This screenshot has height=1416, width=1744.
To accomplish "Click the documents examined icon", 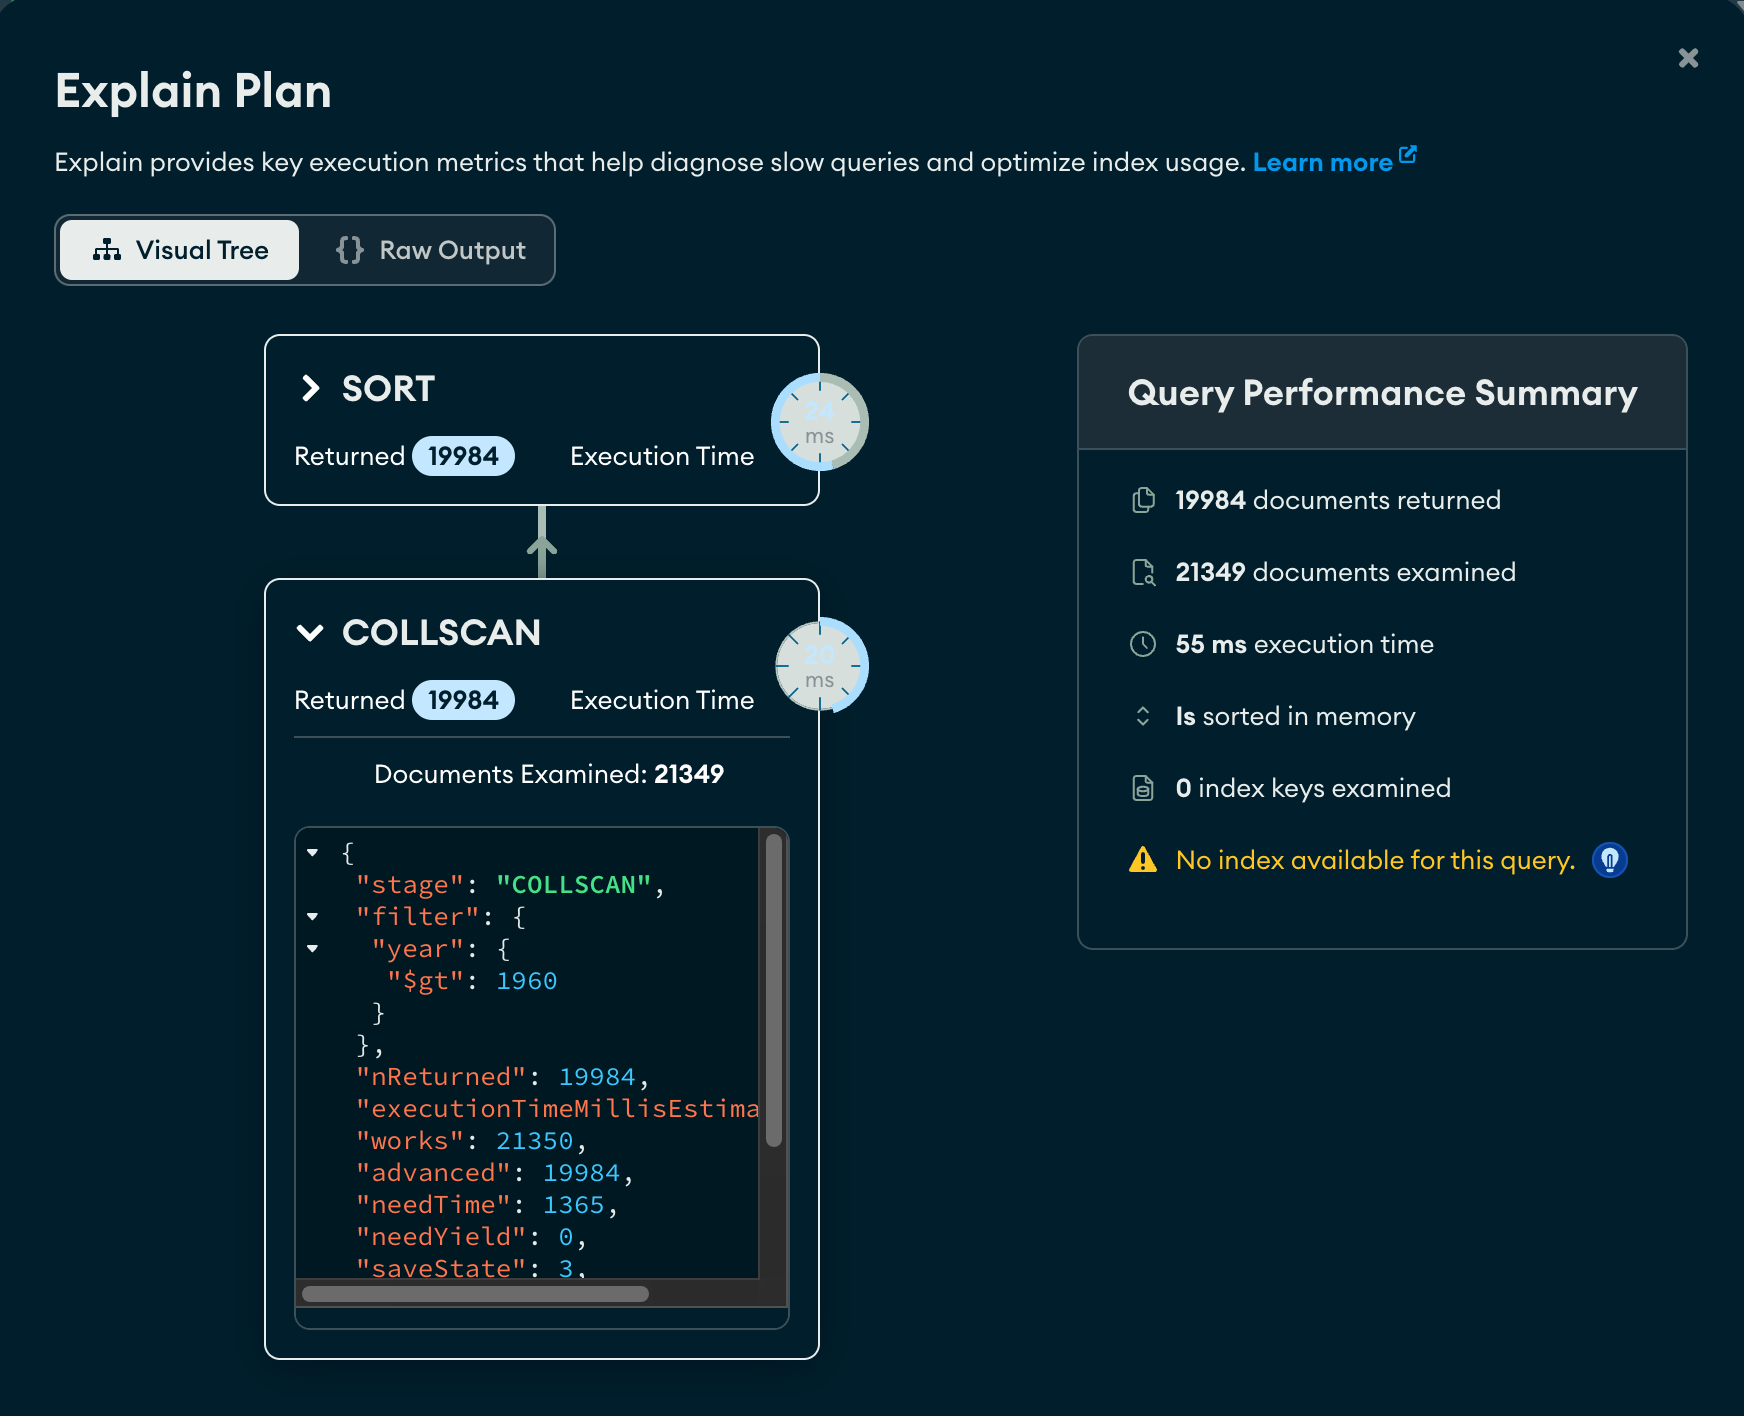I will click(1143, 572).
